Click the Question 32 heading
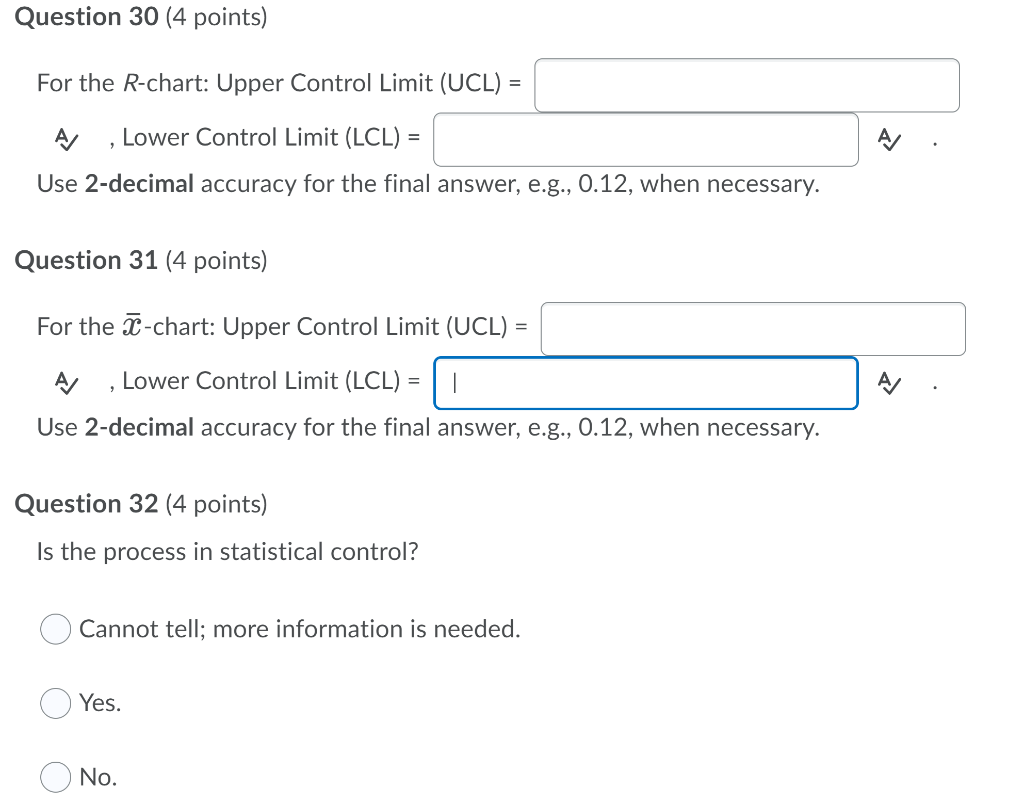Image resolution: width=1024 pixels, height=803 pixels. (87, 504)
